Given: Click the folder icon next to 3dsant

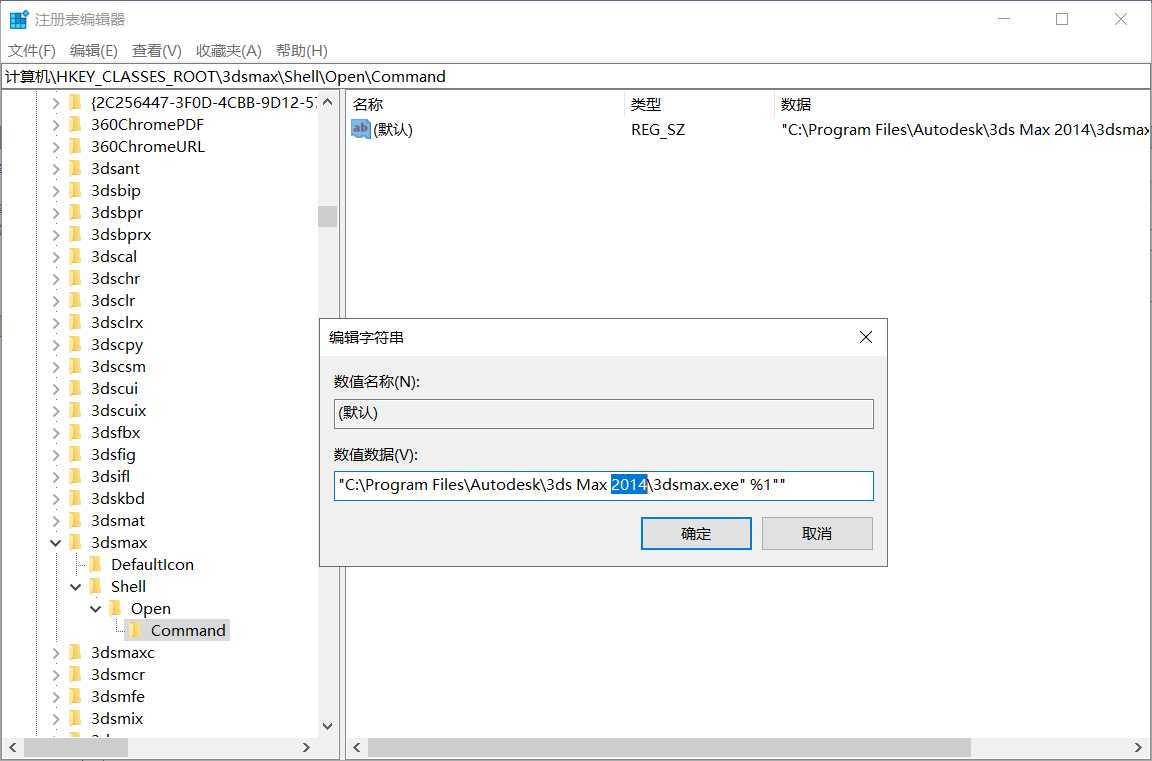Looking at the screenshot, I should [x=75, y=168].
